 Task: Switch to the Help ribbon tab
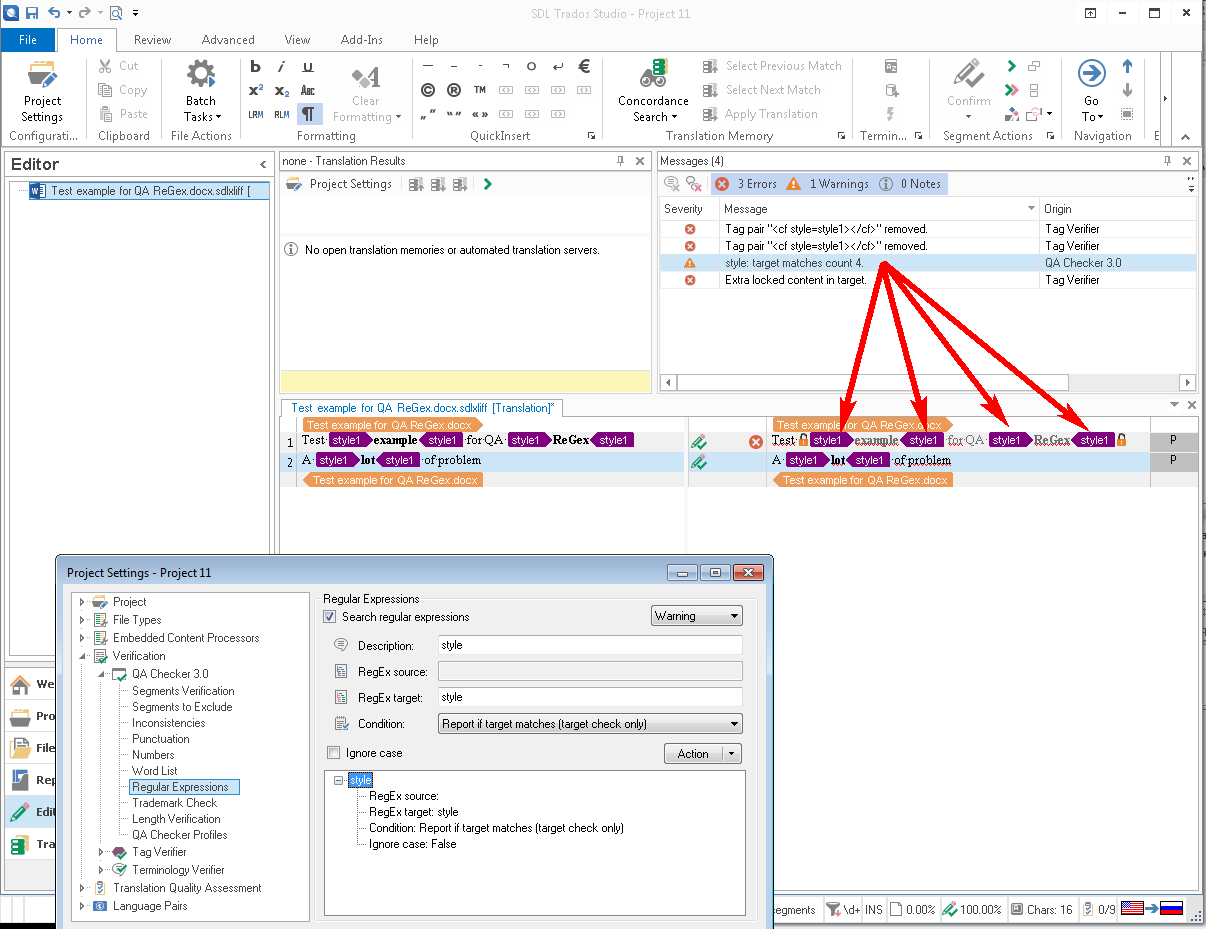click(x=426, y=40)
